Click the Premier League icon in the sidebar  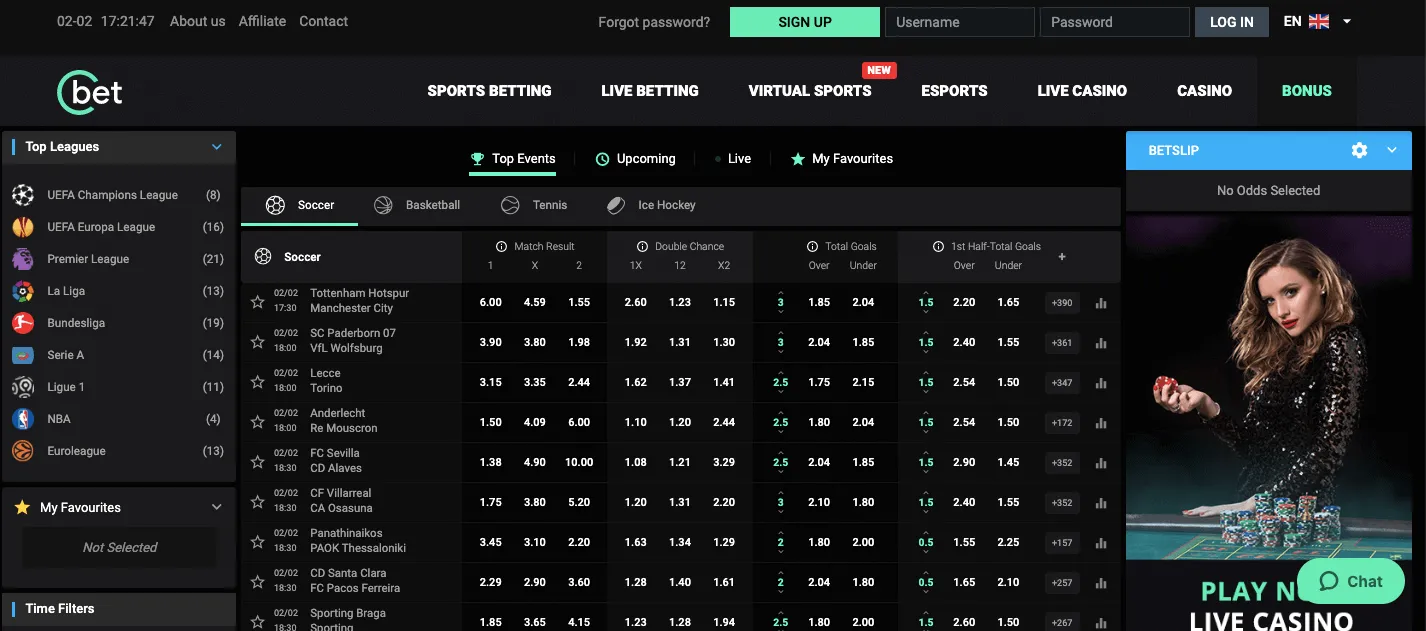pos(23,258)
